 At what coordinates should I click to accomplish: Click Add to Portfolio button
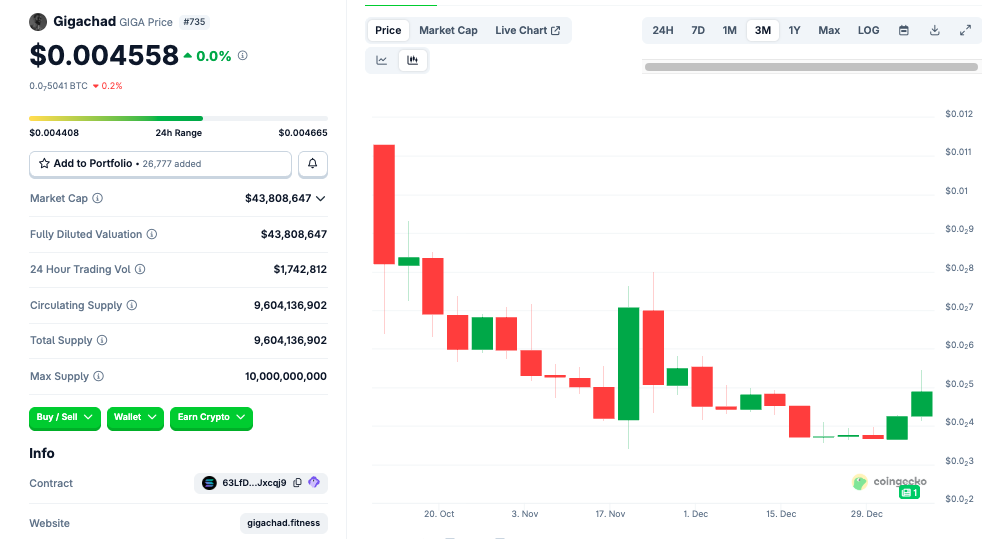[160, 164]
